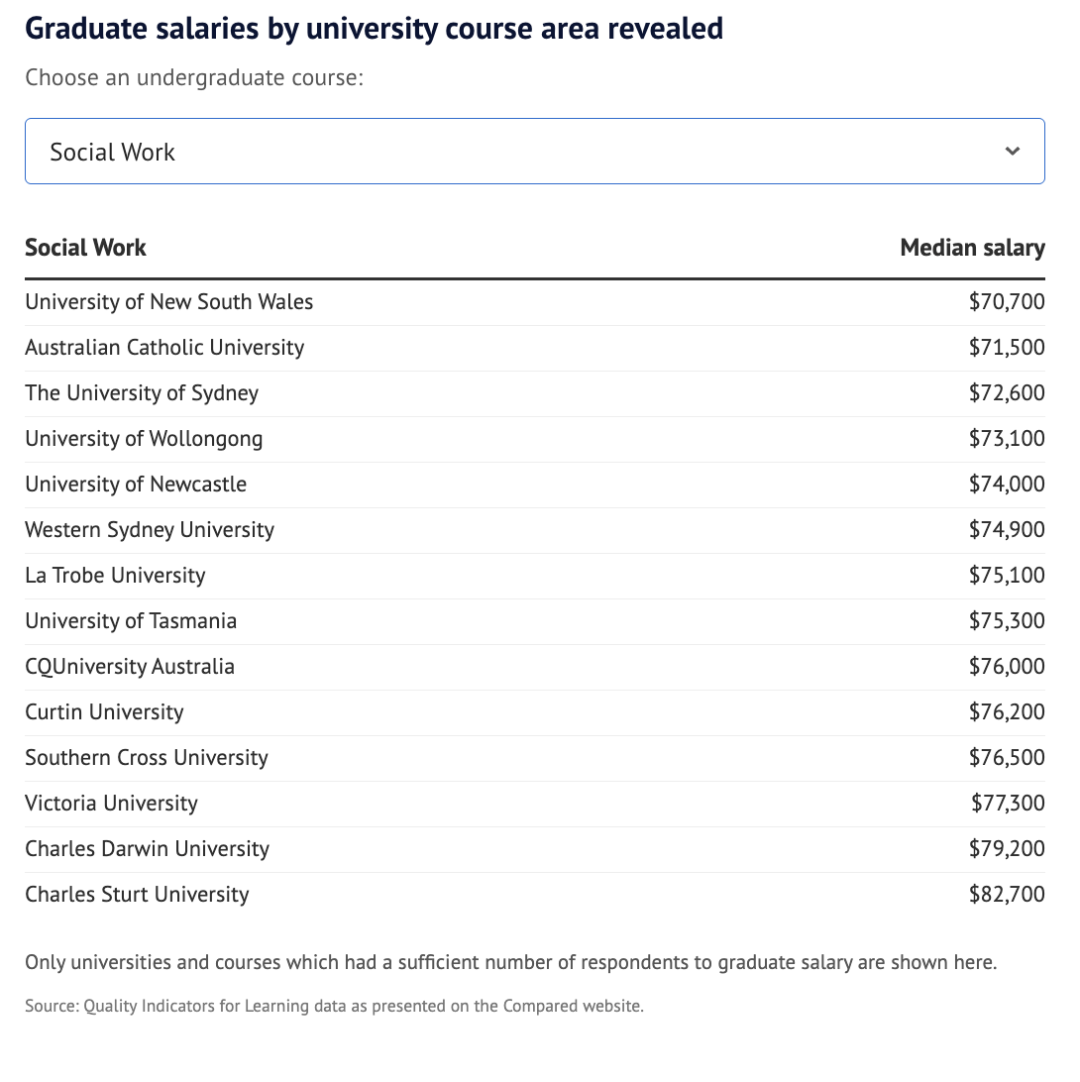Select the Australian Catholic University row
The image size is (1080, 1082).
[x=165, y=348]
